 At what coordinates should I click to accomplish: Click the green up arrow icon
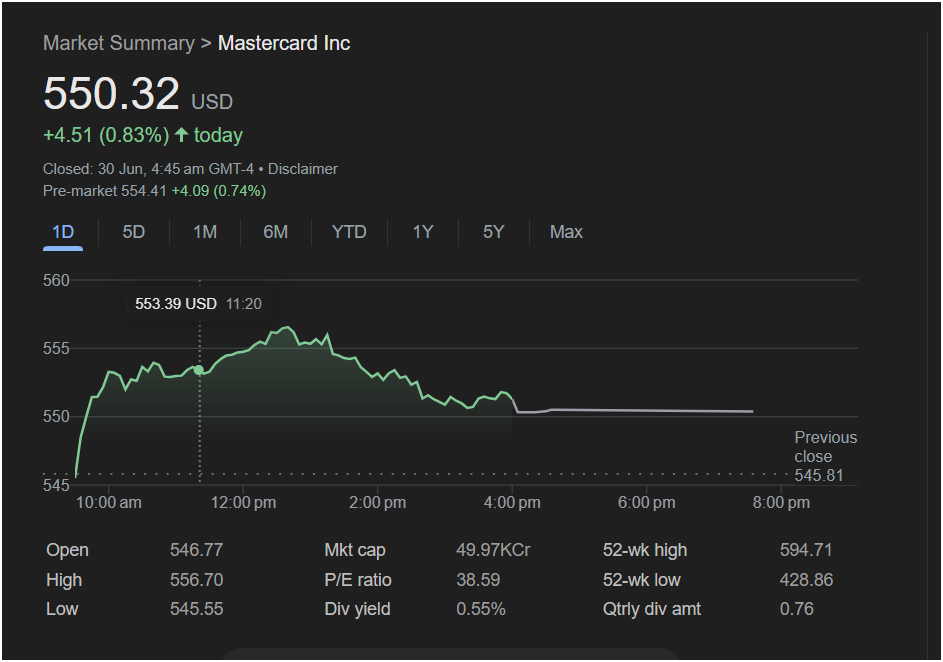[182, 135]
